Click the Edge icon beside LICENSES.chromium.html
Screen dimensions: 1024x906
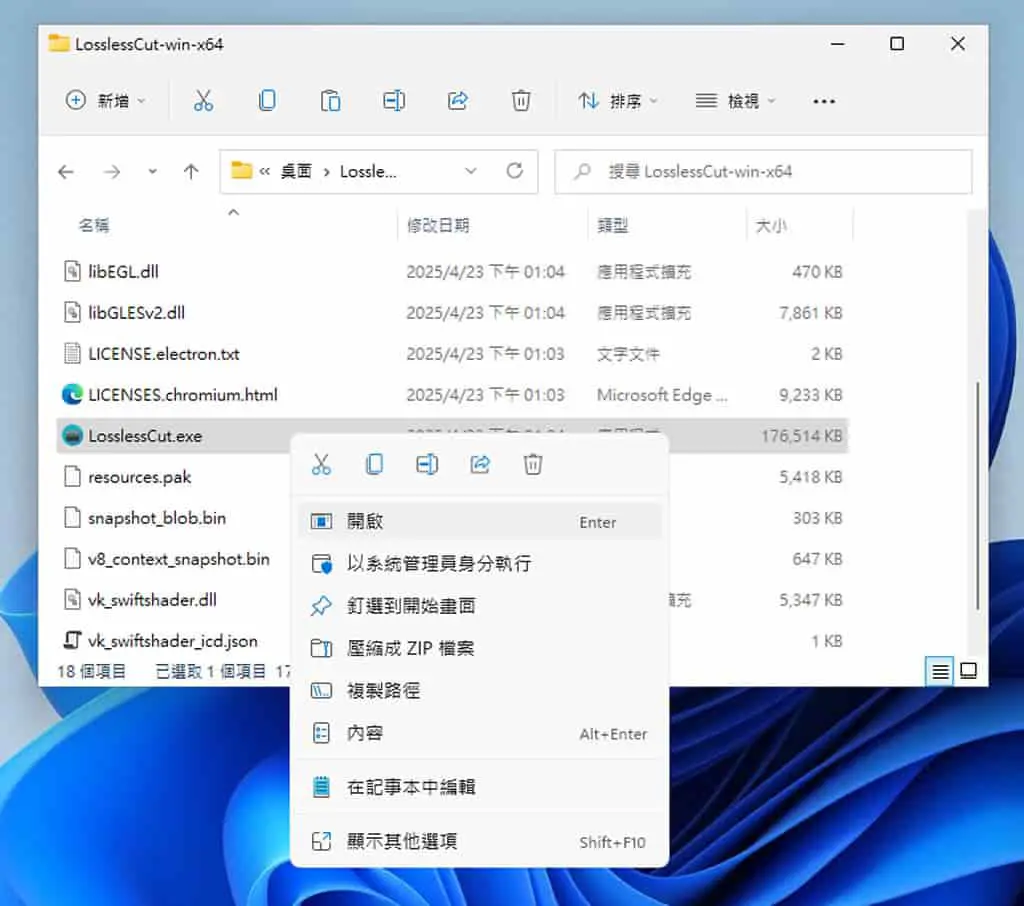[x=72, y=395]
